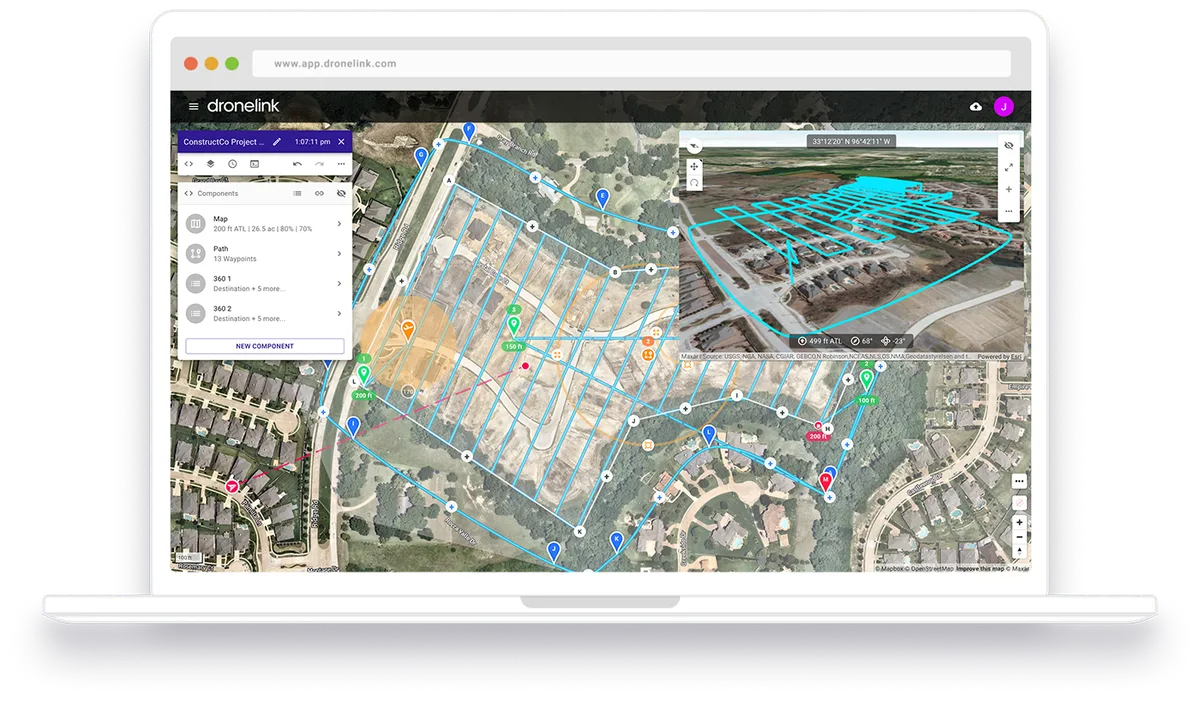Image resolution: width=1200 pixels, height=712 pixels.
Task: Zoom out on the main map
Action: (1019, 537)
